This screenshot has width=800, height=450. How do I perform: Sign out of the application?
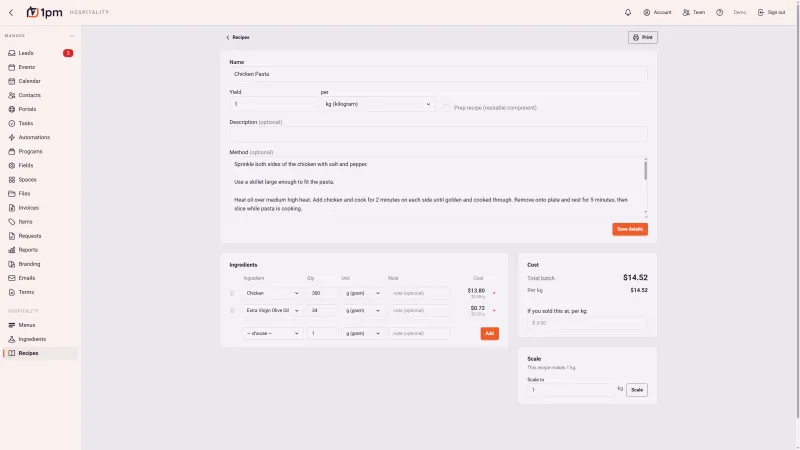[771, 12]
